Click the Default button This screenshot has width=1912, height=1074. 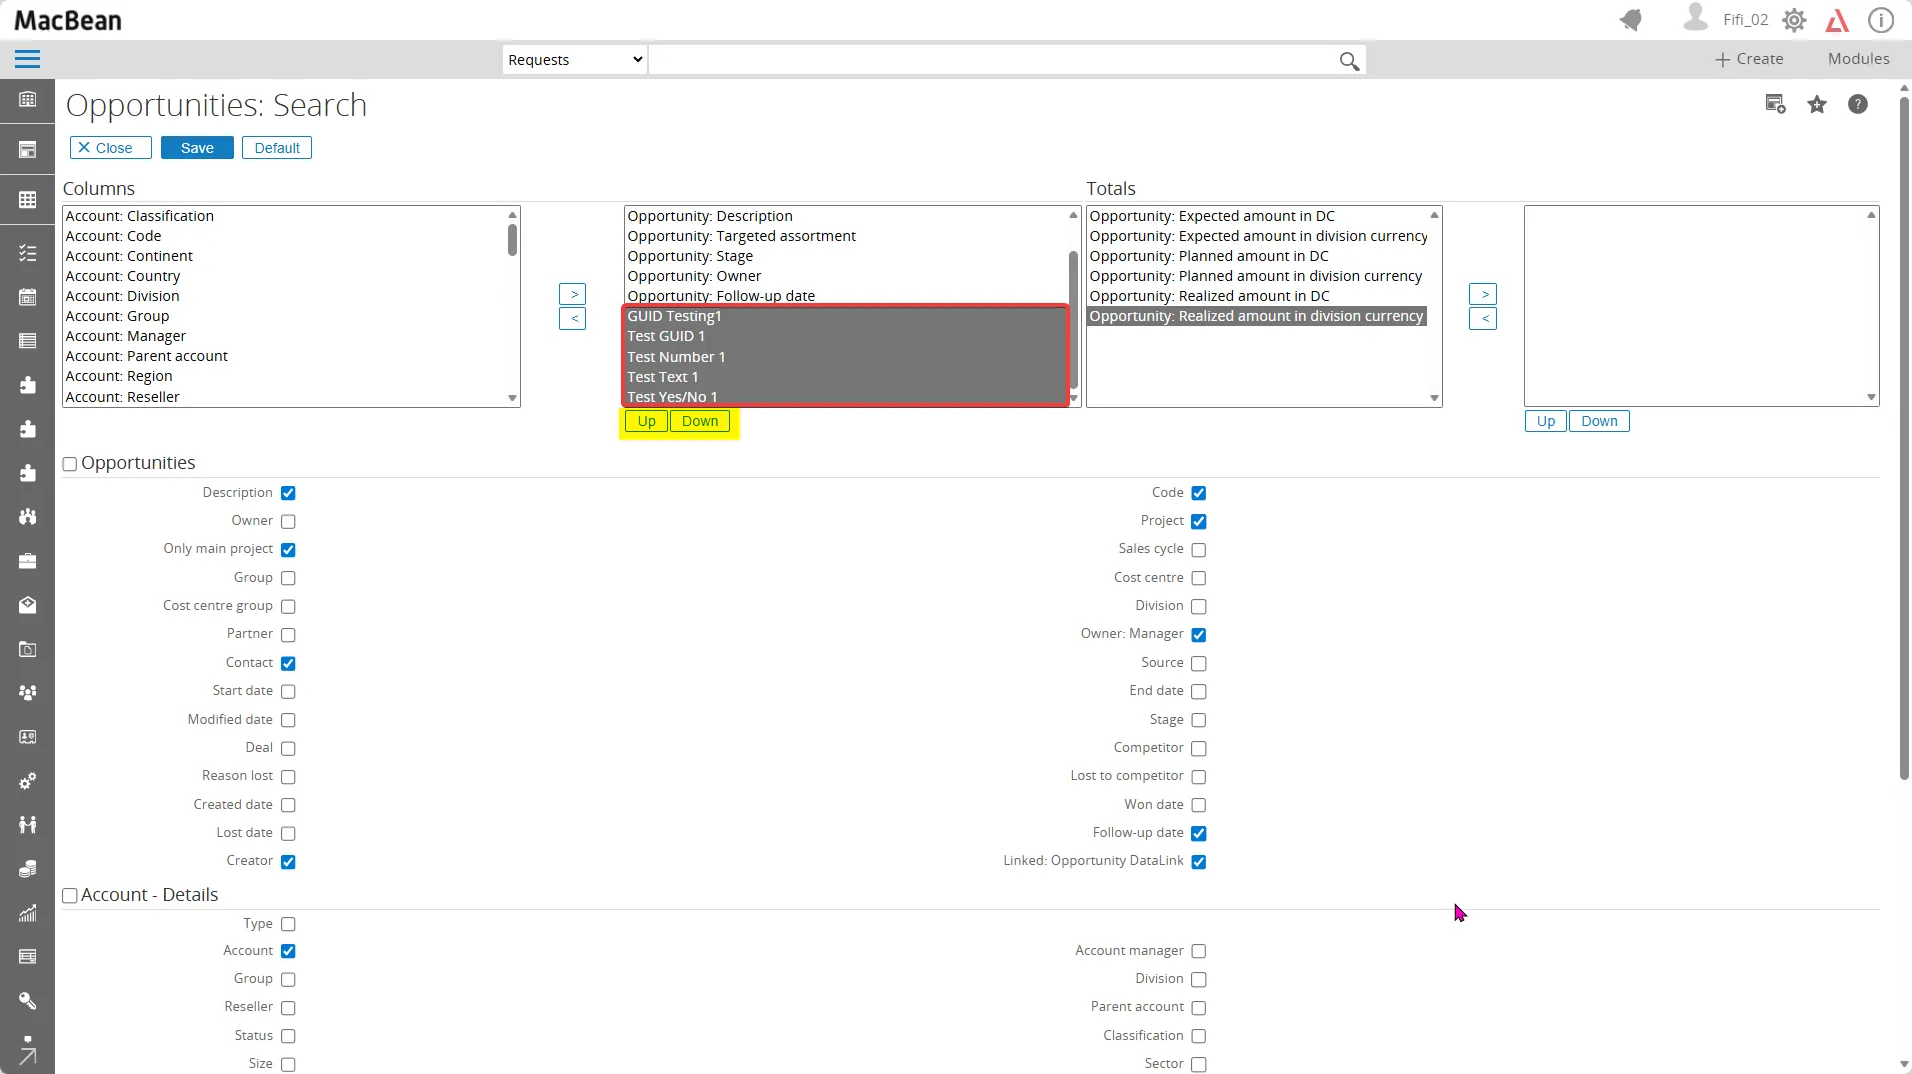click(277, 148)
